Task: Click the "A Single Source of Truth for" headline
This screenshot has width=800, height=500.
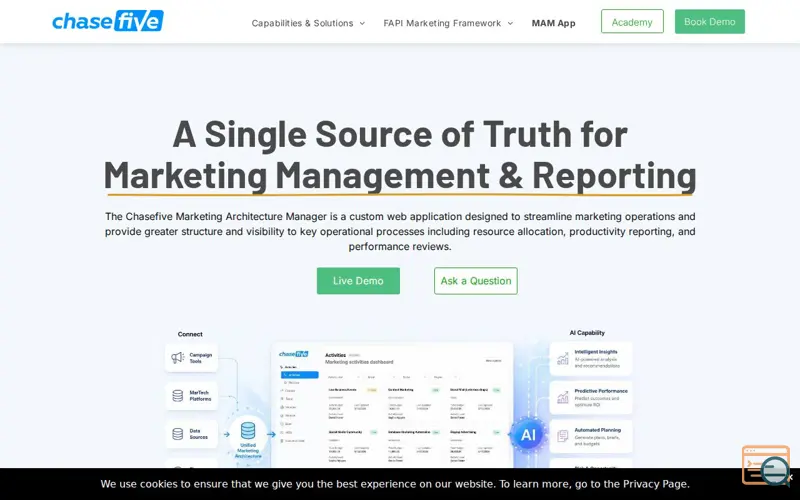Action: coord(400,134)
